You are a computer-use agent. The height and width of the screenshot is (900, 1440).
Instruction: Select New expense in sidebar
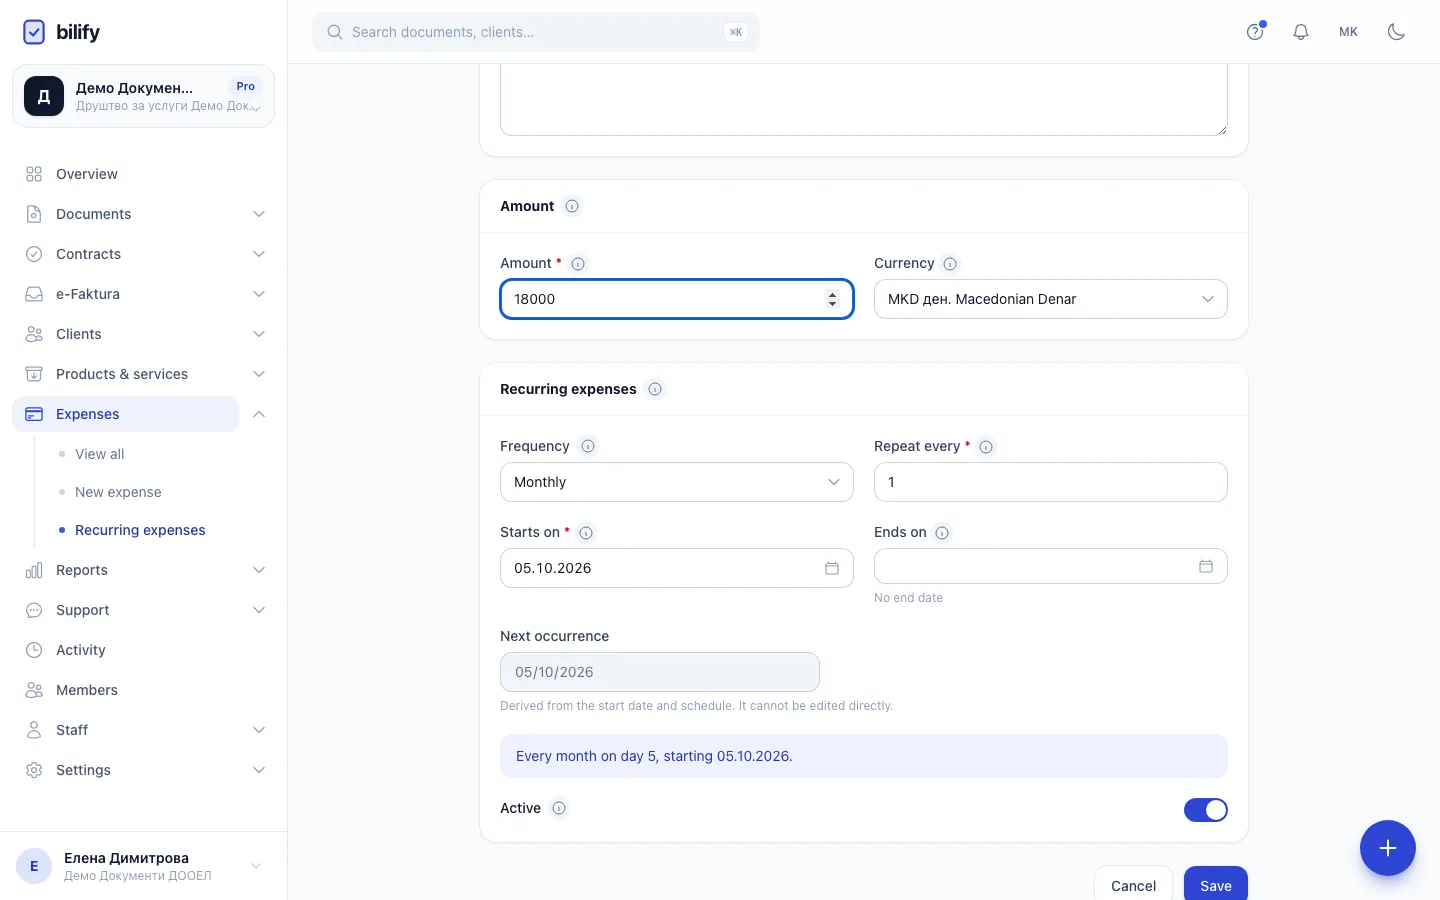point(118,492)
